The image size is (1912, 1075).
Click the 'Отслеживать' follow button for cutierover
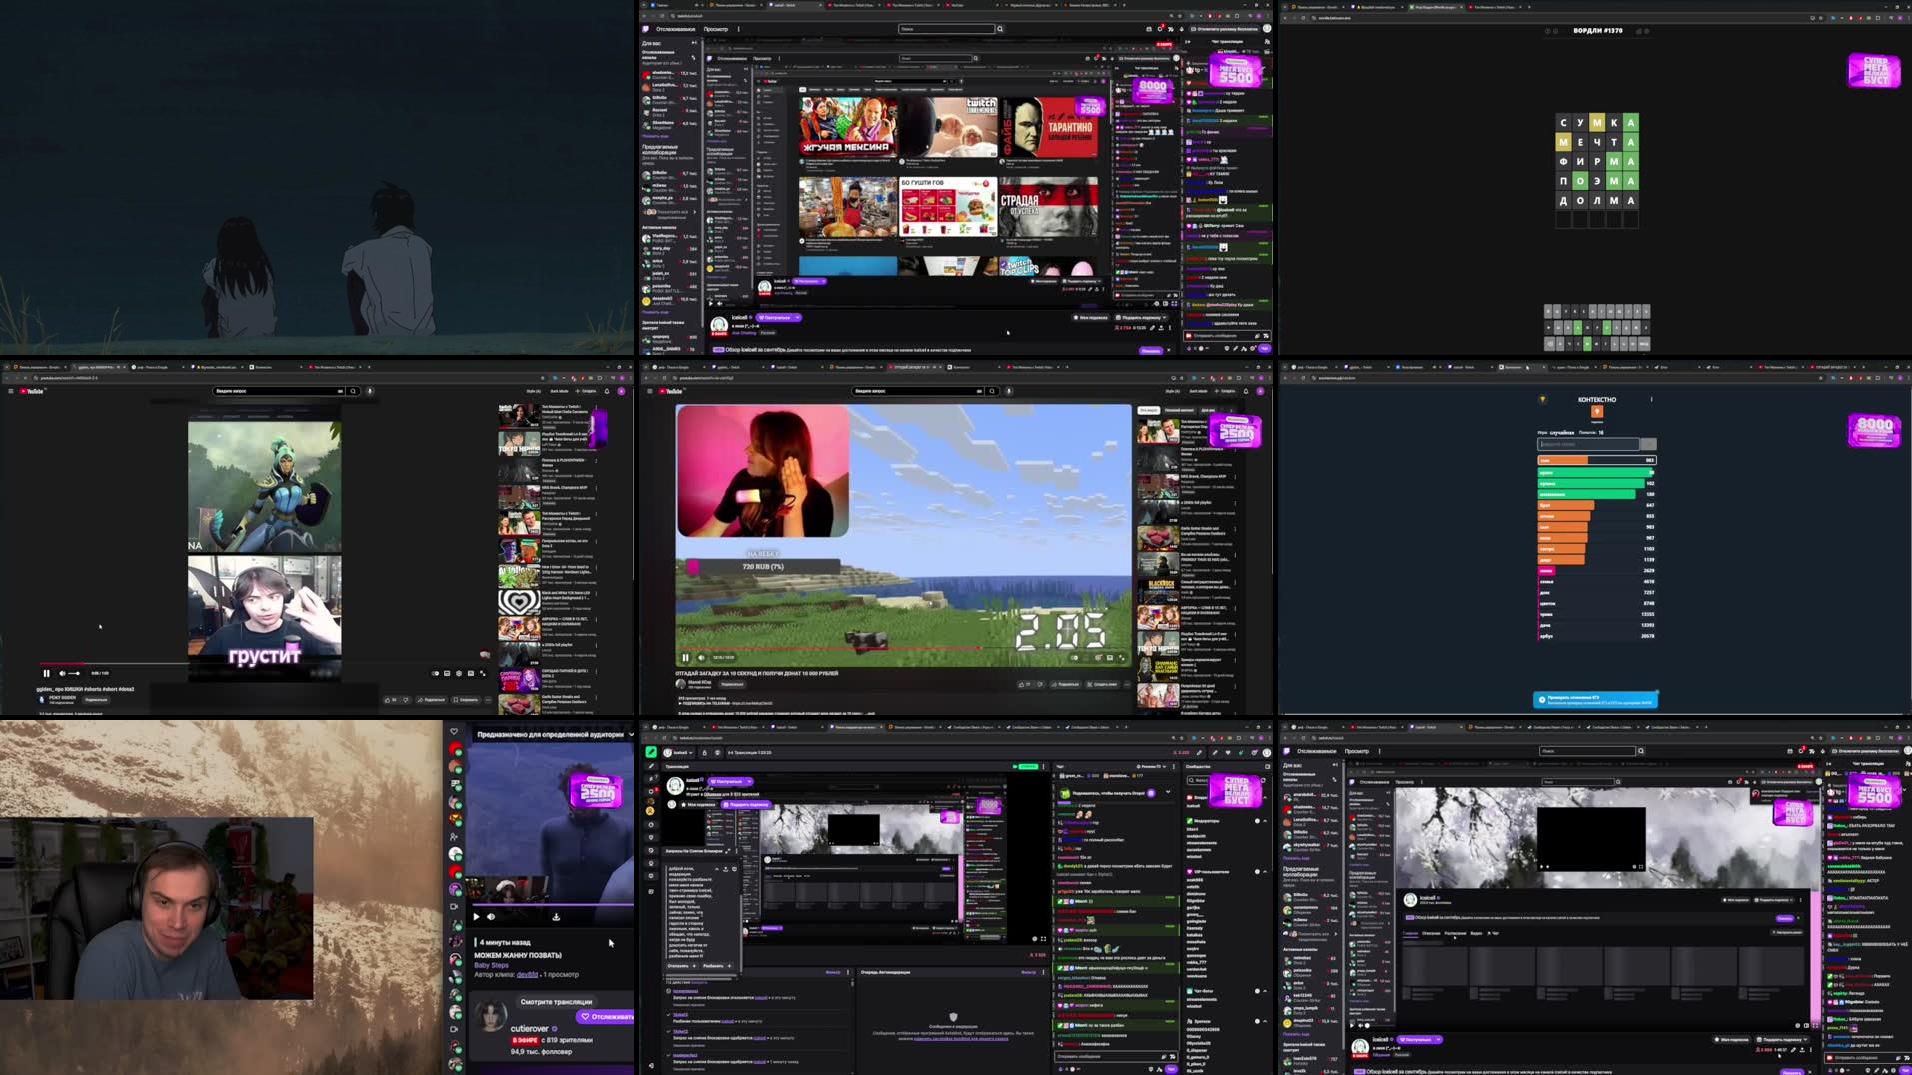[606, 1016]
